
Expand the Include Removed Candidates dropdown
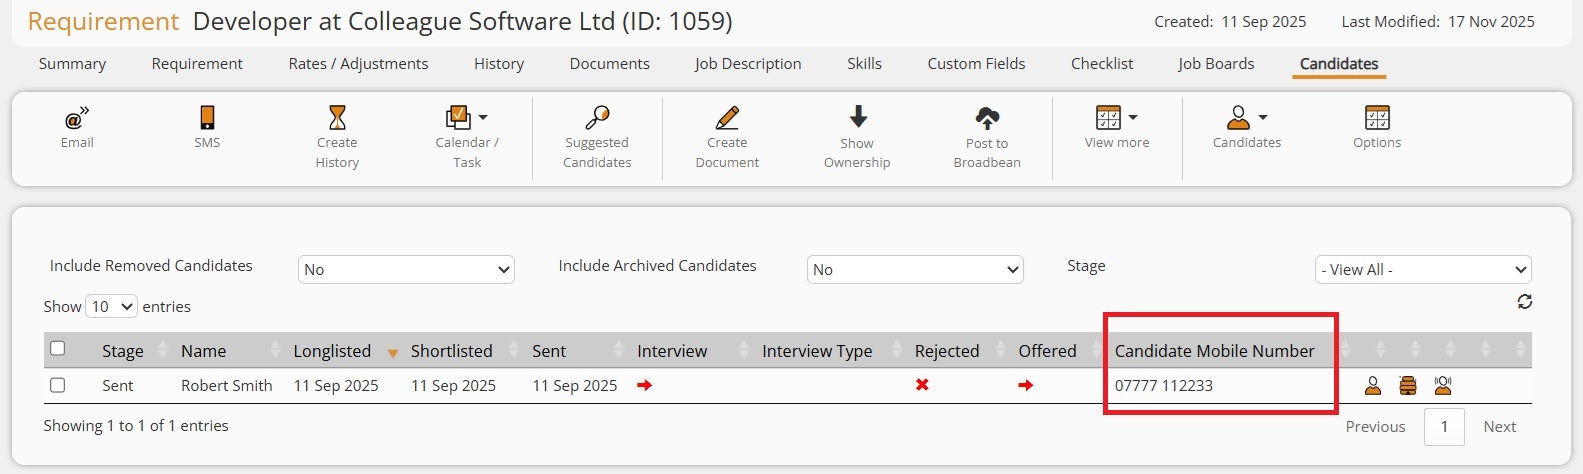pos(406,270)
